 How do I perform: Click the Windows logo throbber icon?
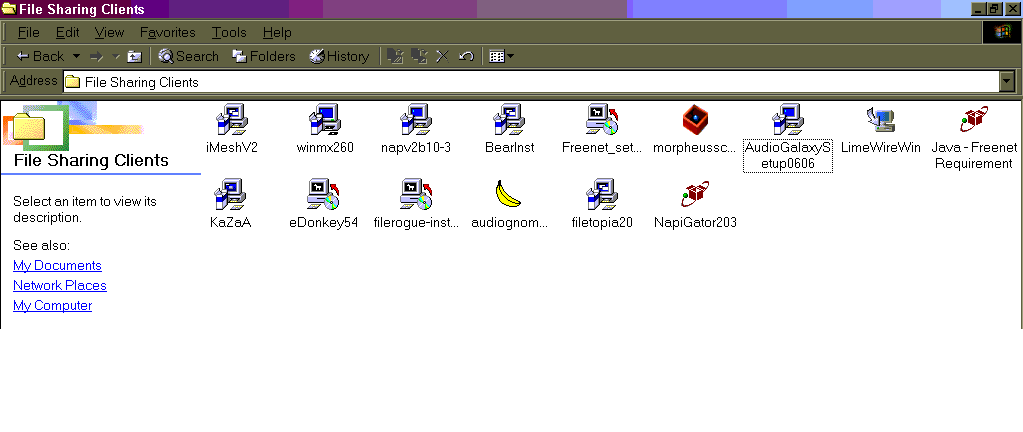[x=1001, y=32]
